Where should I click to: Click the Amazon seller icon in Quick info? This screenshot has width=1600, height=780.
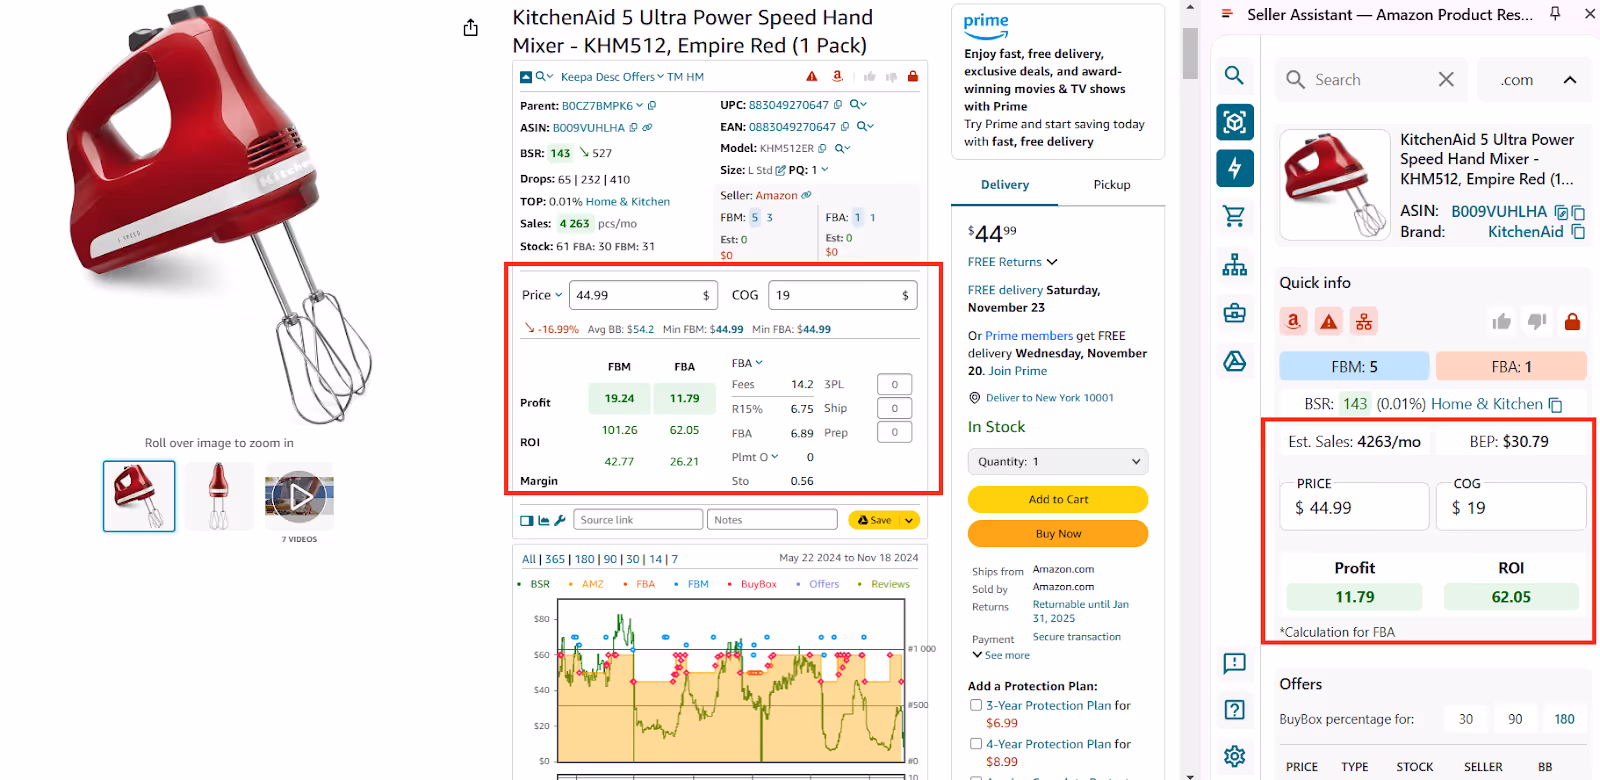[1293, 321]
